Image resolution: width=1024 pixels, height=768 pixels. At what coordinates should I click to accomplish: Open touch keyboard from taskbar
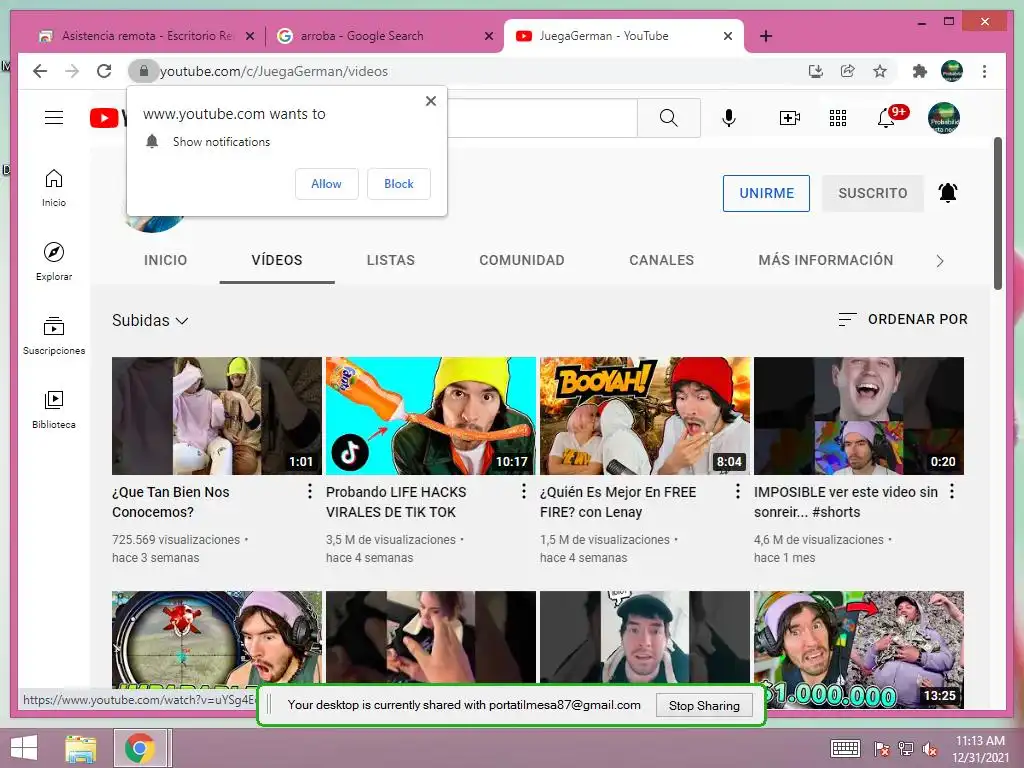click(845, 748)
